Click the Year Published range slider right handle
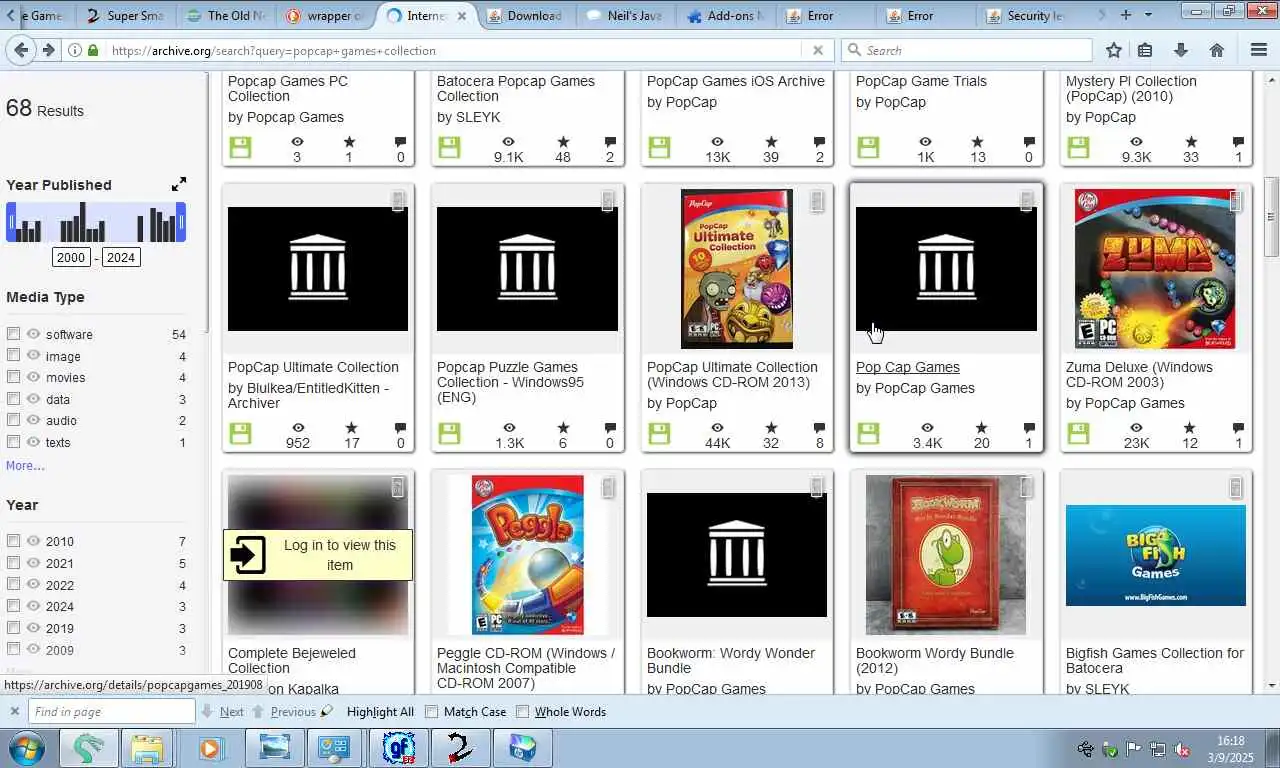The image size is (1280, 768). click(182, 222)
